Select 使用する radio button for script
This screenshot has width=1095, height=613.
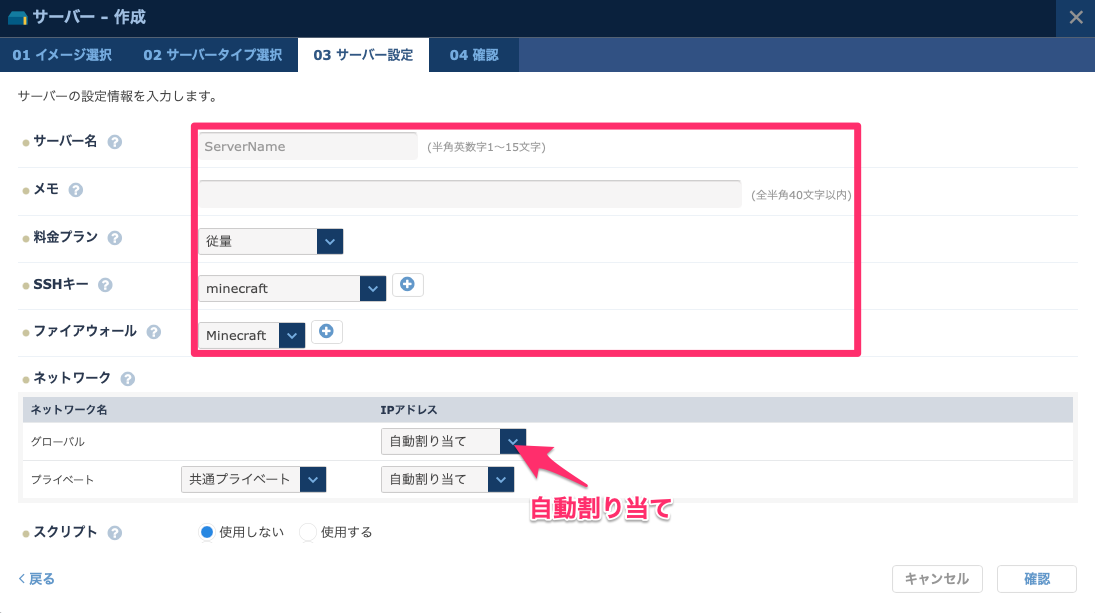pos(308,532)
